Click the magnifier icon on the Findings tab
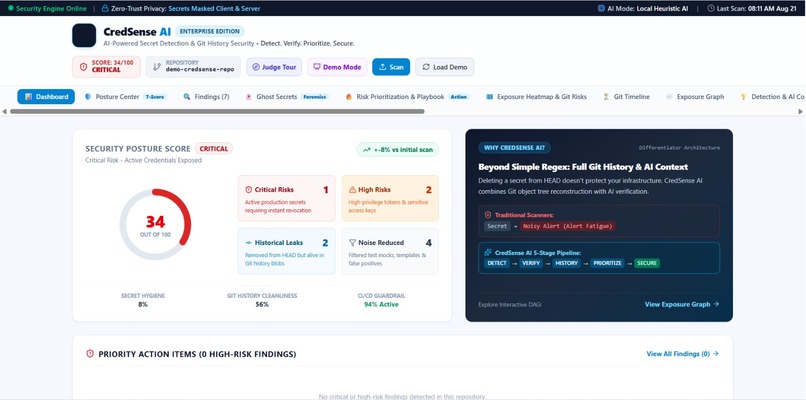 (187, 97)
